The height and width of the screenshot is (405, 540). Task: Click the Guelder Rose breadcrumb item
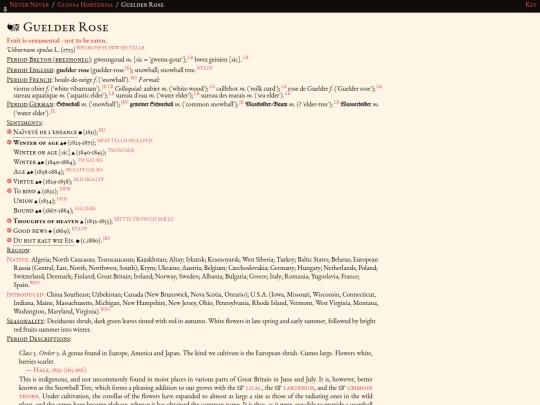point(142,5)
